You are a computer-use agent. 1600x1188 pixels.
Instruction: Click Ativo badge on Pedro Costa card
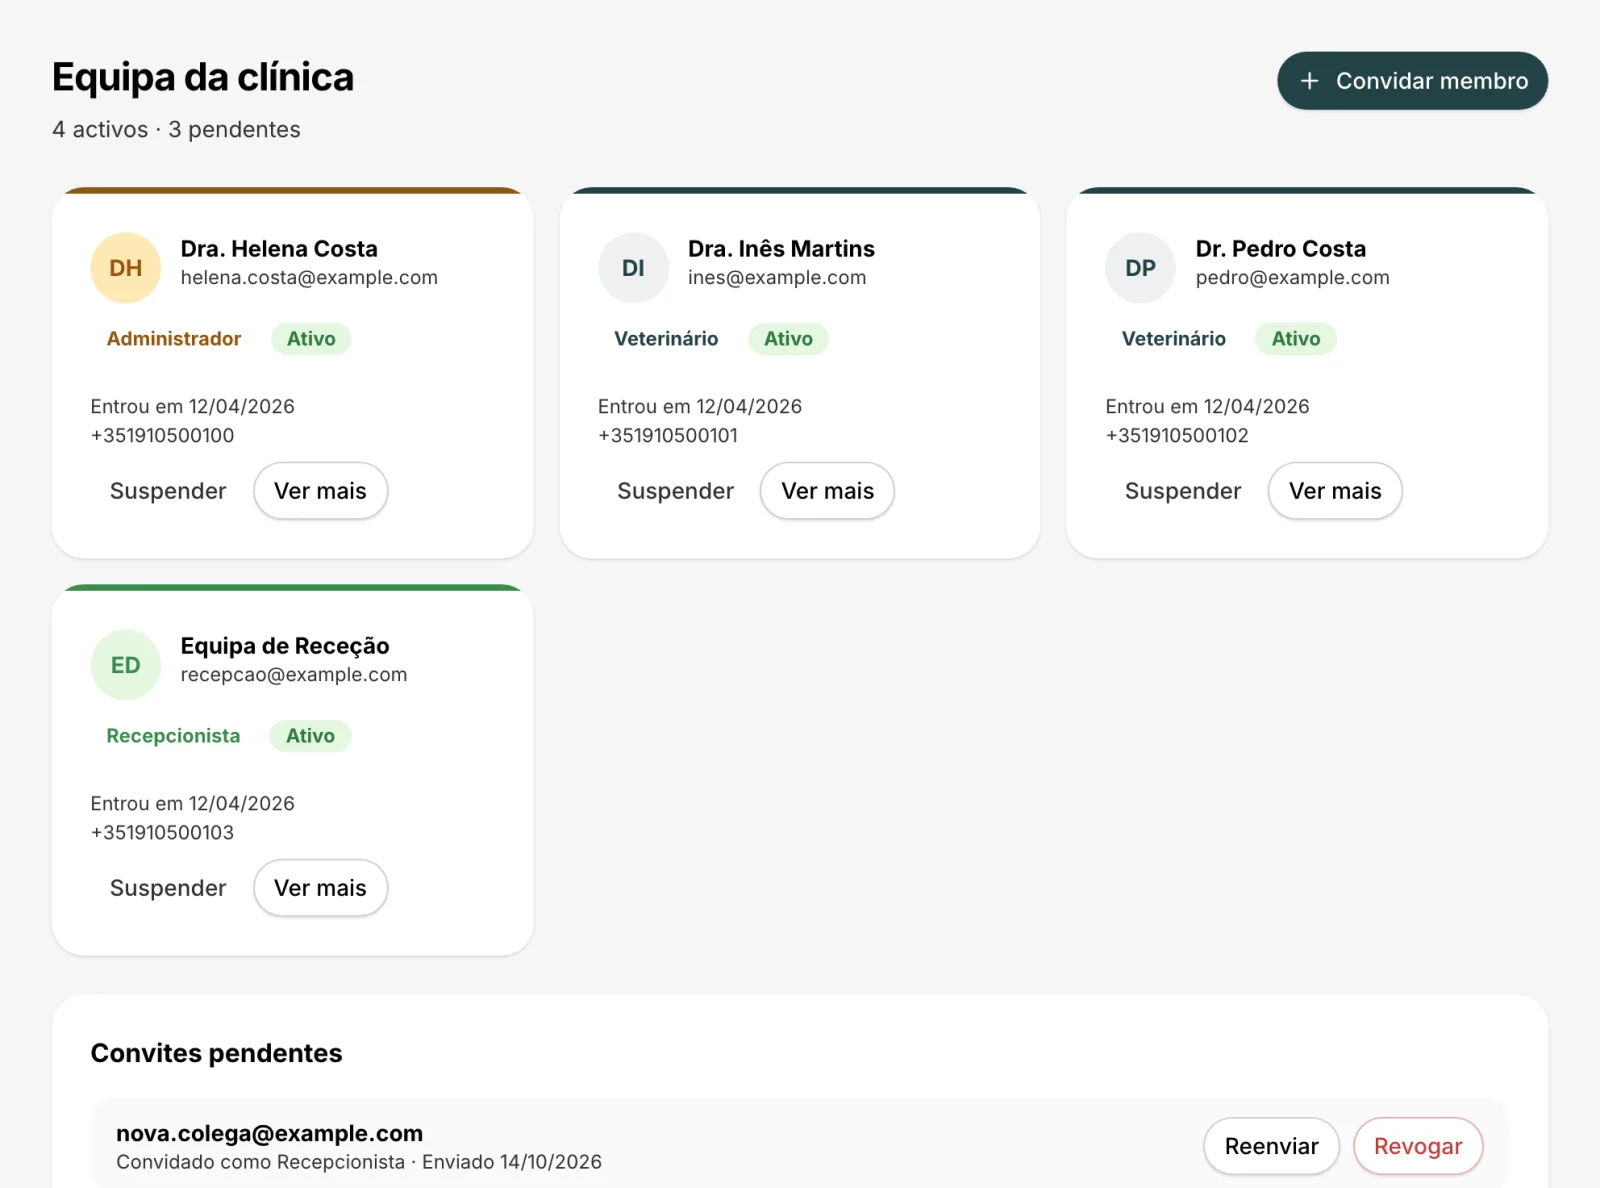tap(1296, 339)
